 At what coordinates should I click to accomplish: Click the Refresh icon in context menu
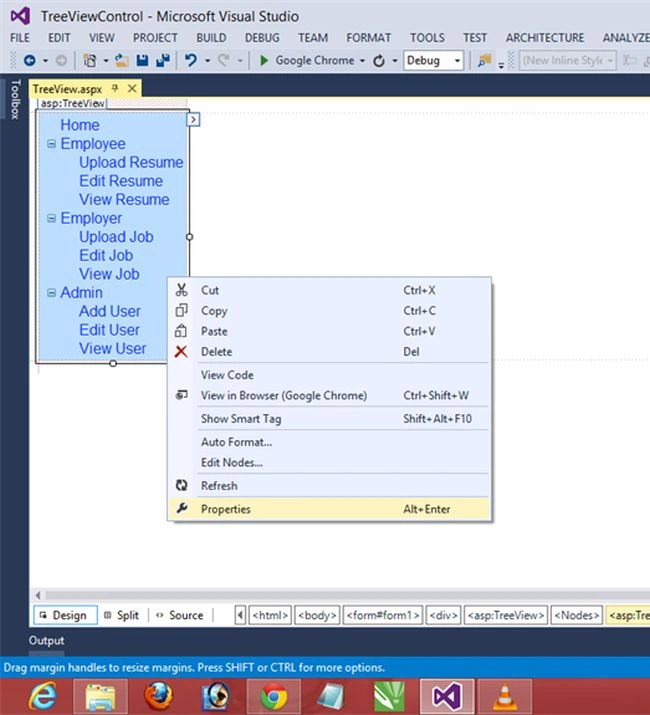182,485
